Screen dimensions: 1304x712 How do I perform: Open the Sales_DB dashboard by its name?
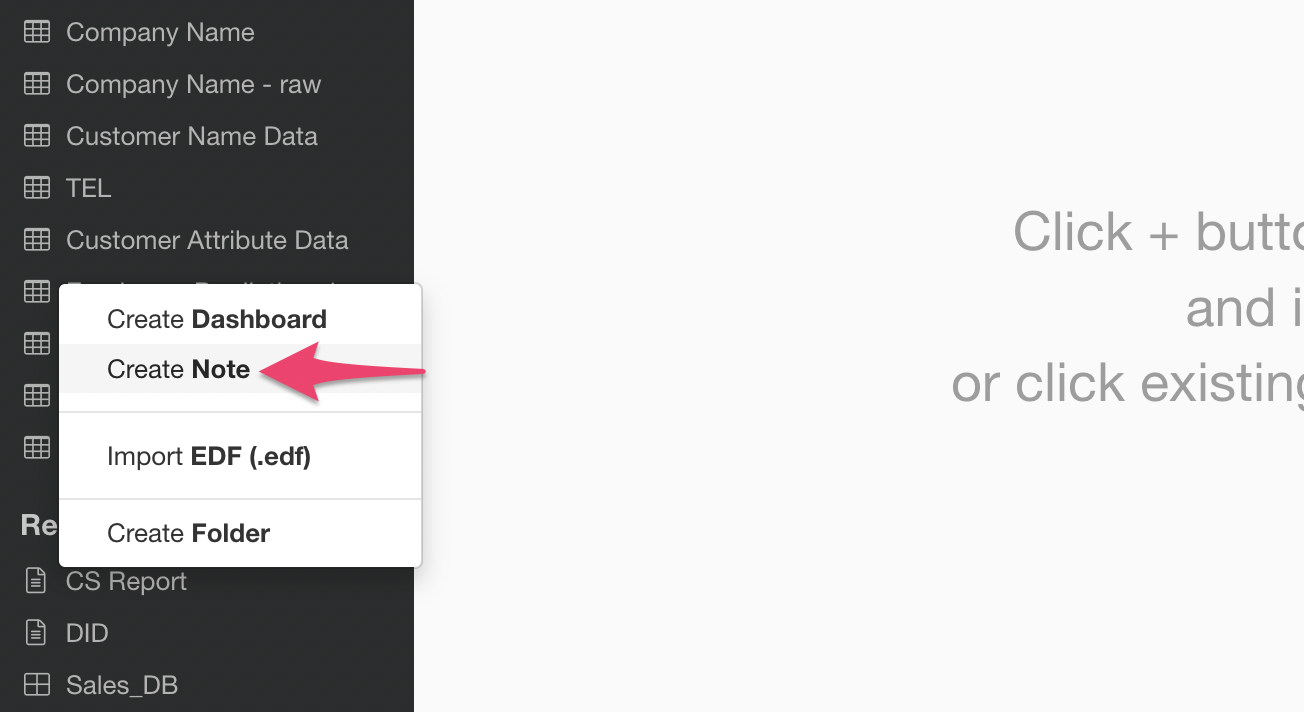tap(122, 685)
